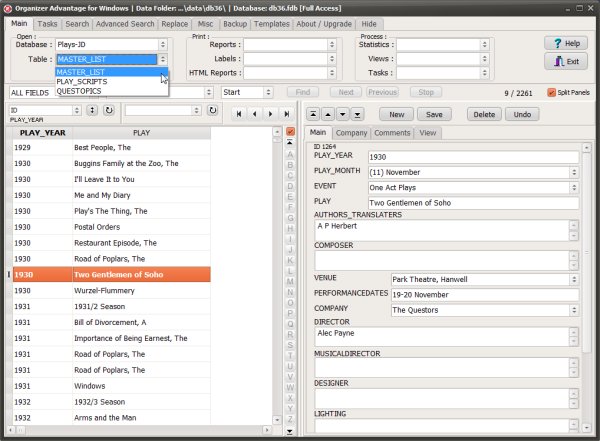Switch to Tasks tab
Screen dimensions: 600x441
(47, 24)
